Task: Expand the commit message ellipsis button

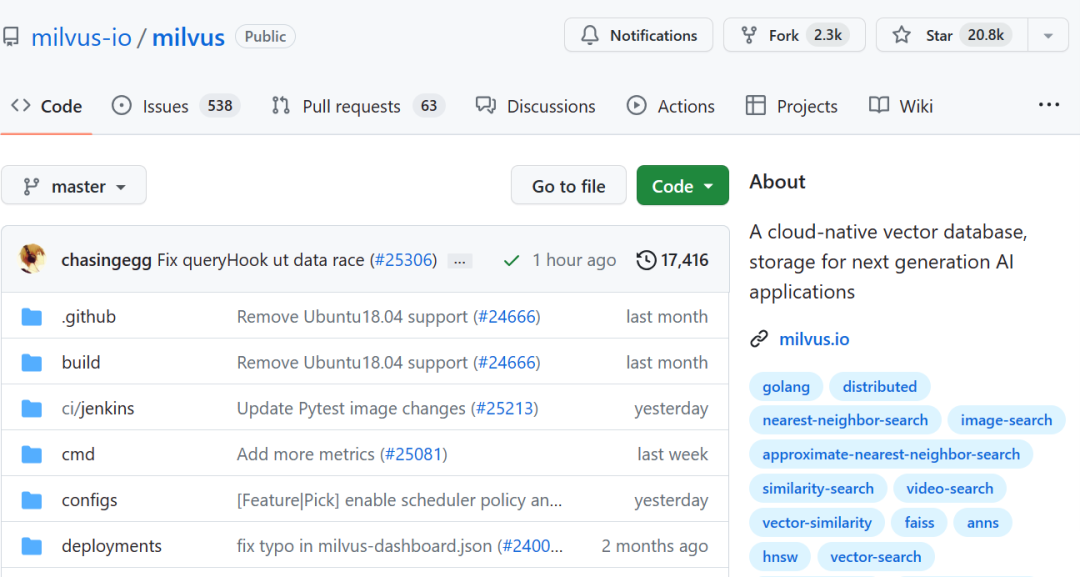Action: pyautogui.click(x=460, y=260)
